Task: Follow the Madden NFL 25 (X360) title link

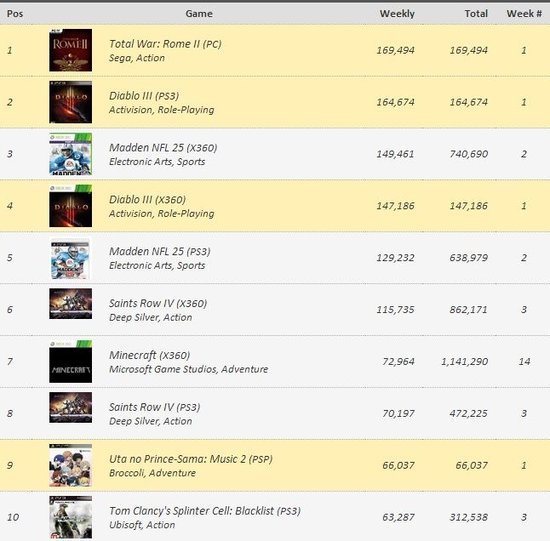Action: coord(163,148)
